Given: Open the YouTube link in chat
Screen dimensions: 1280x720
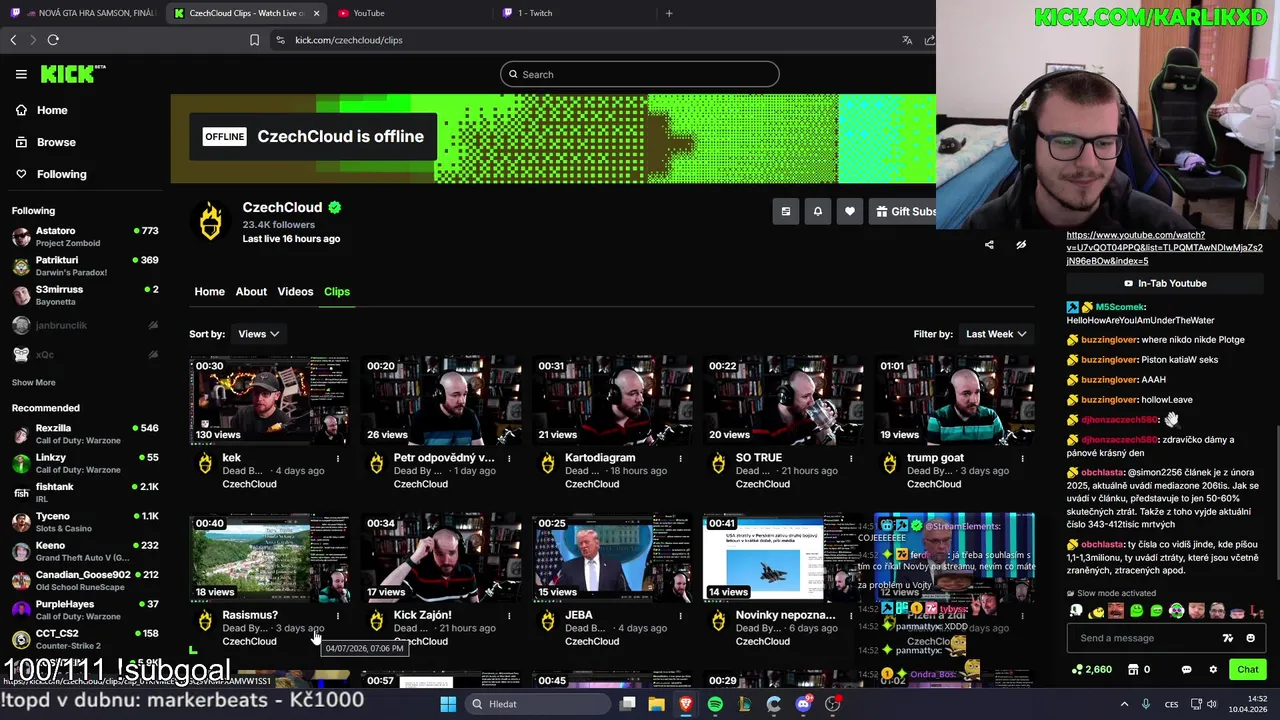Looking at the screenshot, I should [1164, 247].
